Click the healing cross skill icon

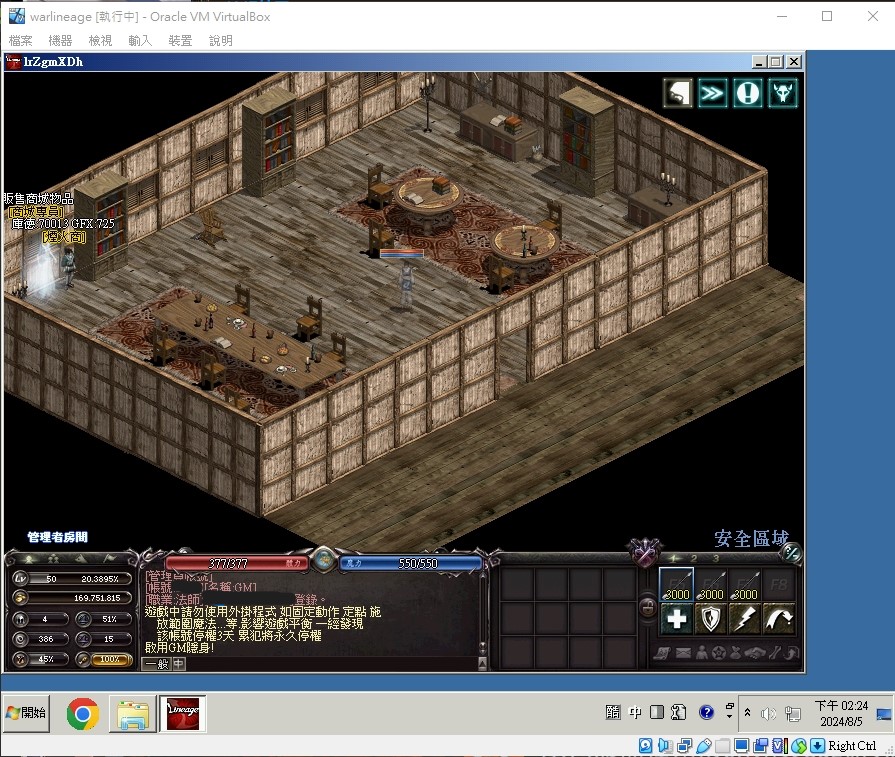click(676, 619)
